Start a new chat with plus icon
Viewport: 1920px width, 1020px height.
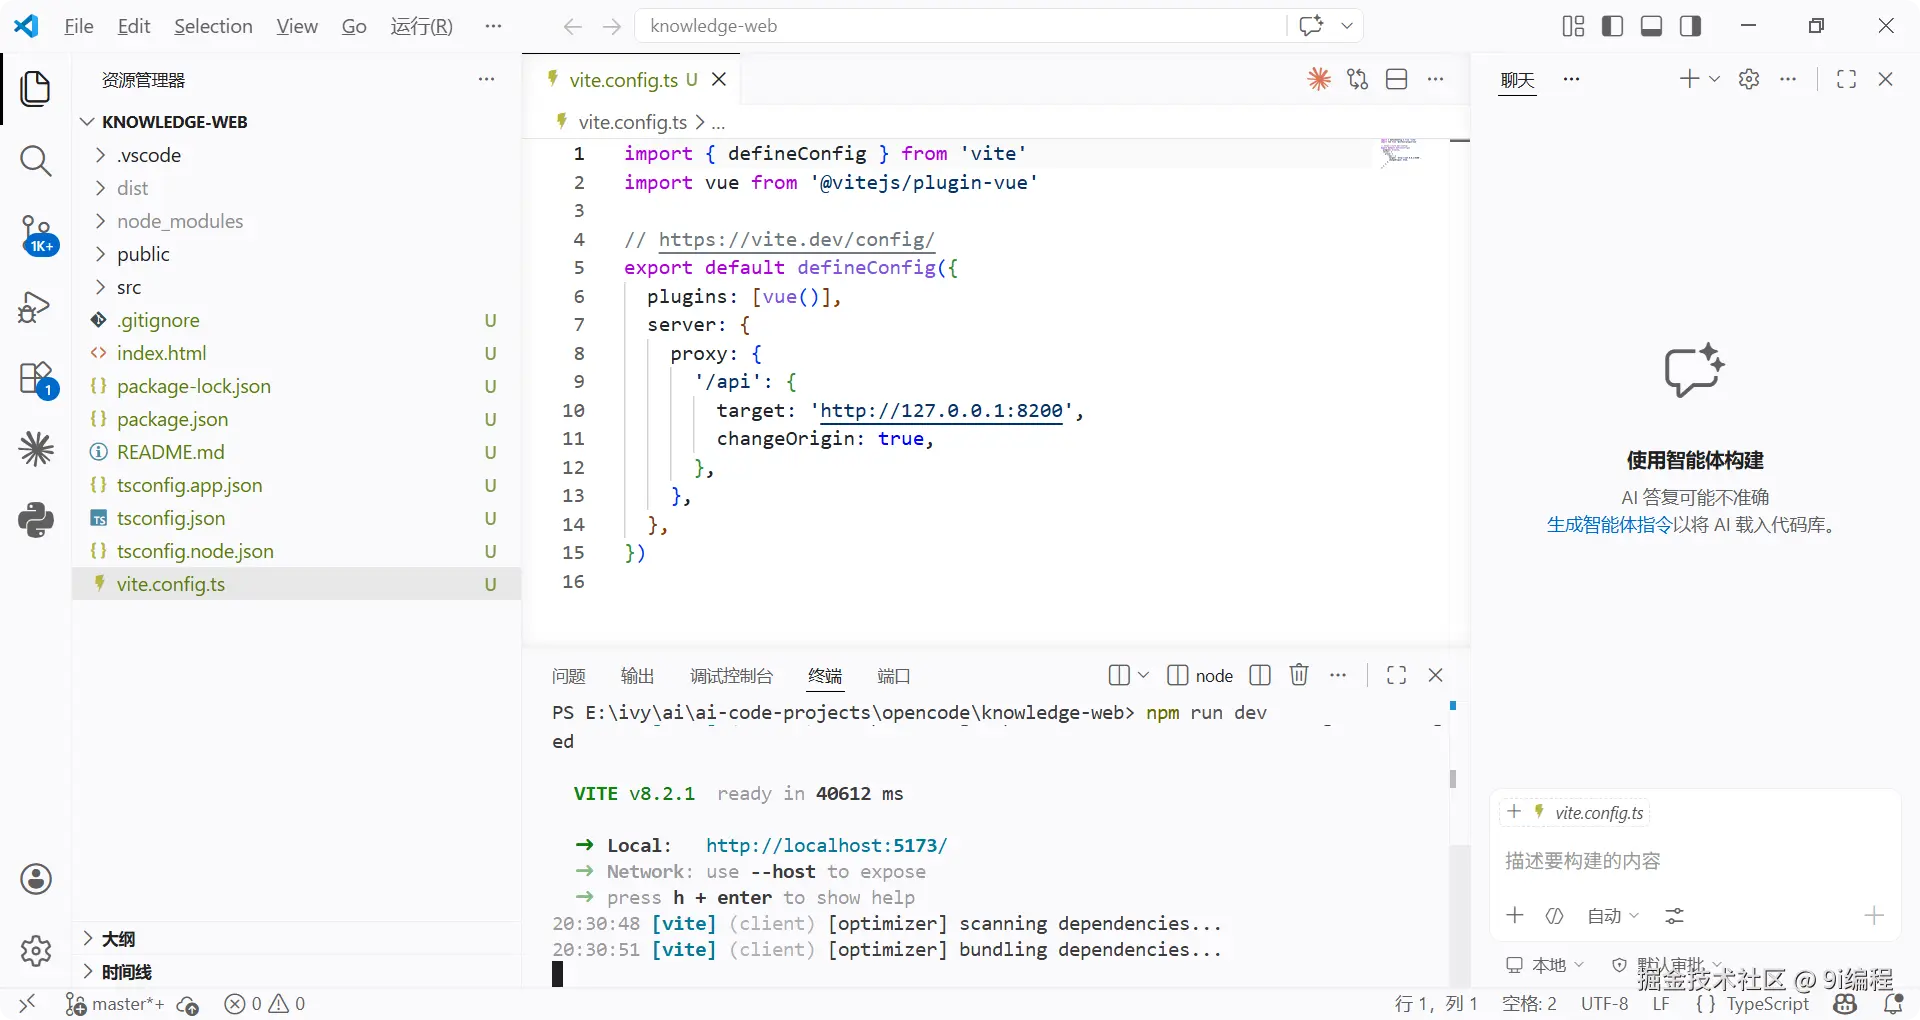click(x=1689, y=79)
